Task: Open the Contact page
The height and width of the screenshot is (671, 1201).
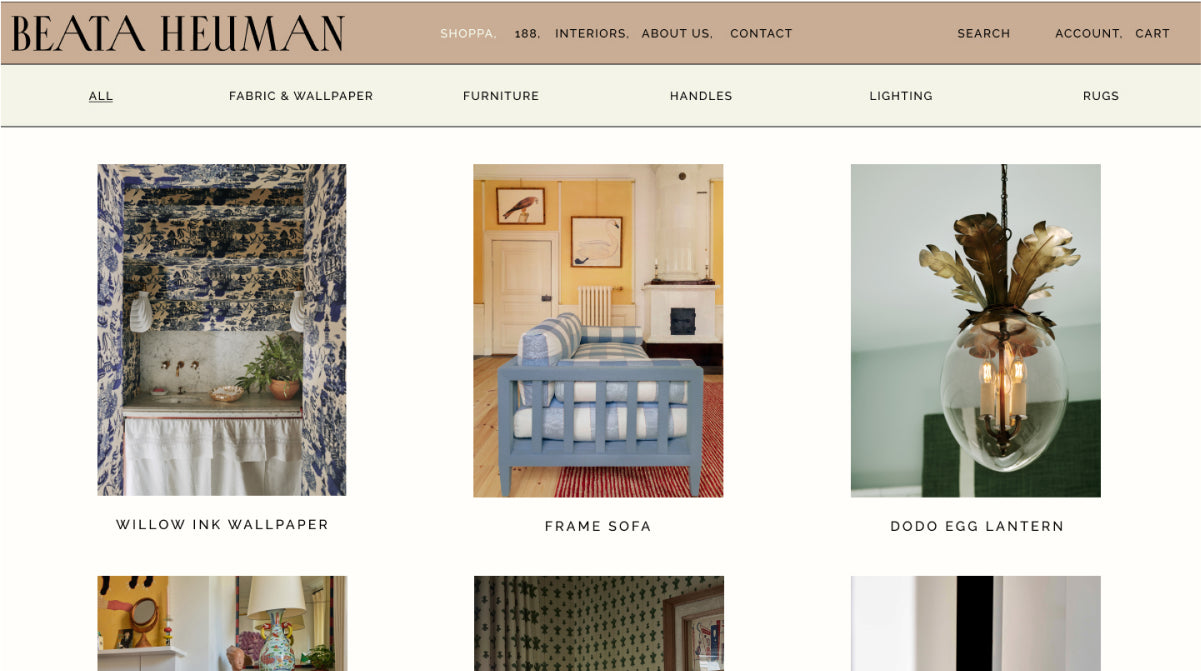Action: point(761,34)
